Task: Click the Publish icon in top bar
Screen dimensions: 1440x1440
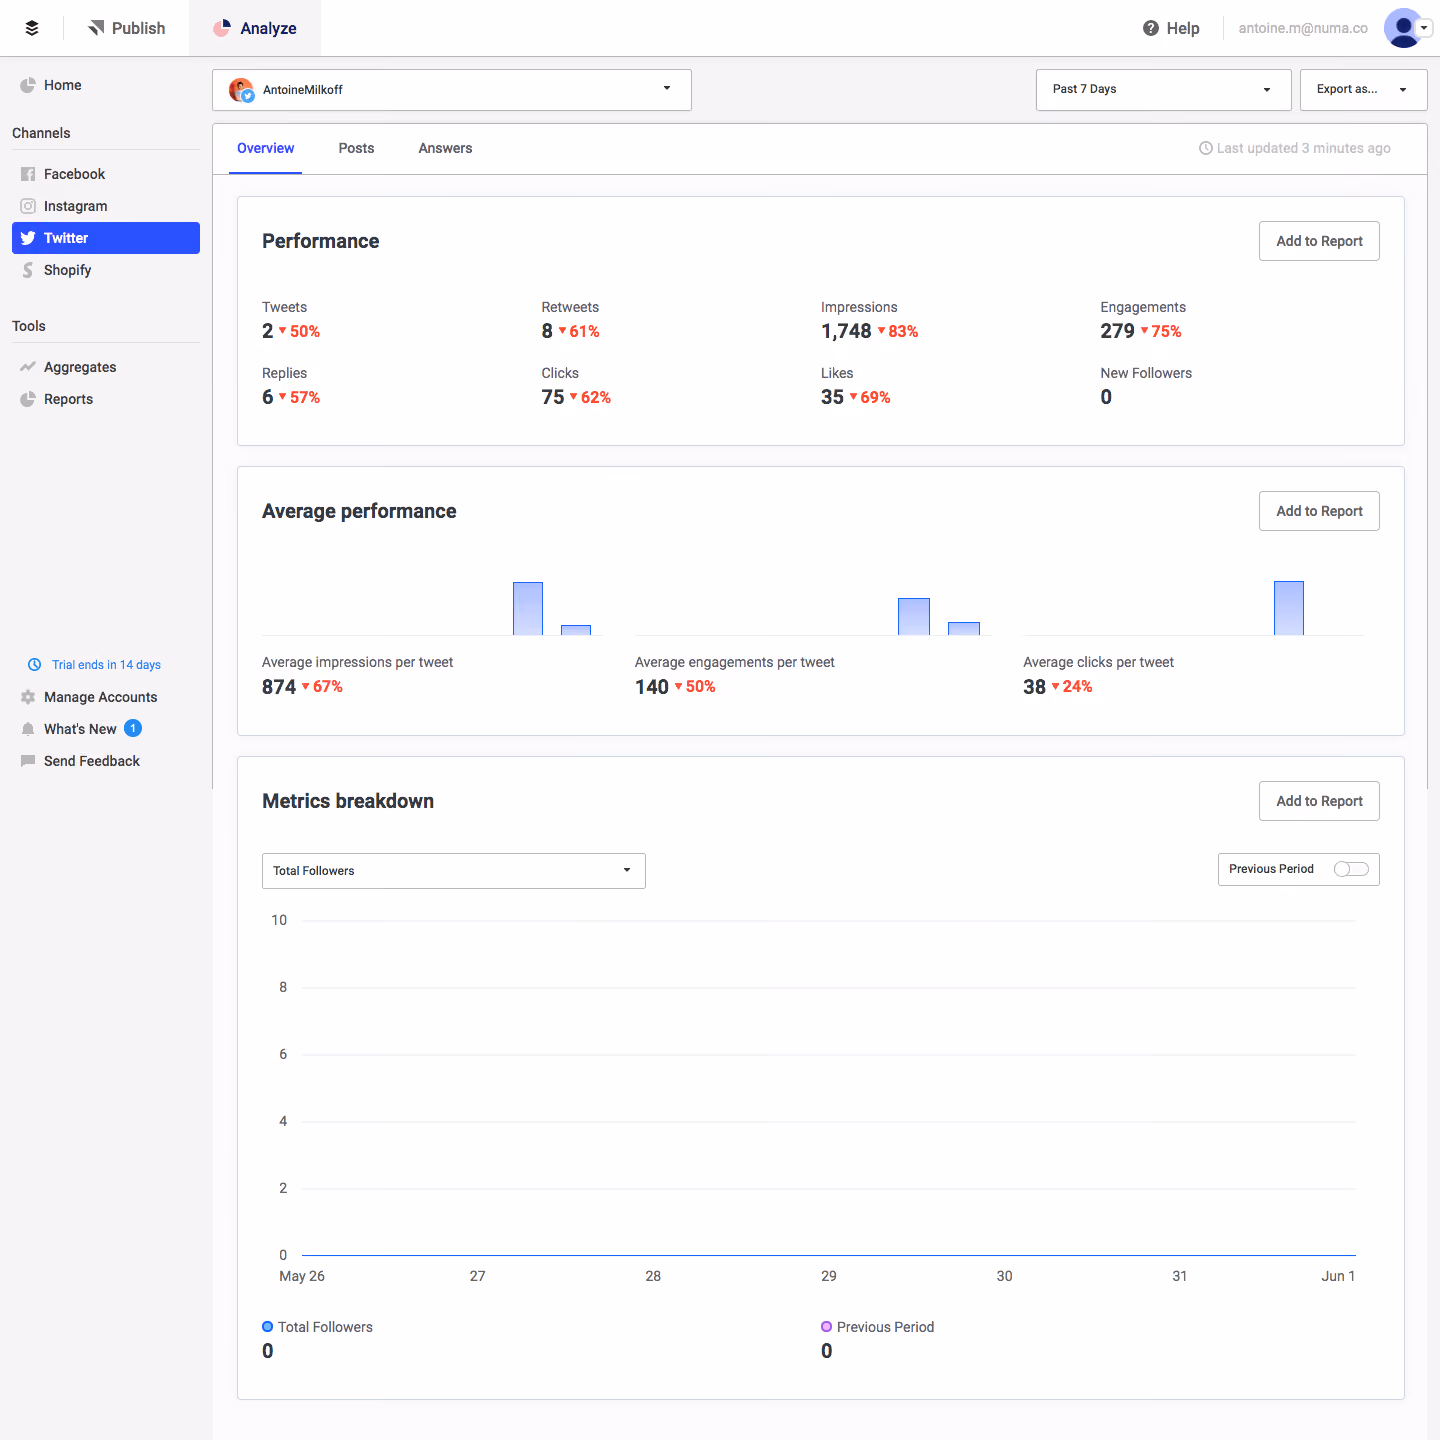Action: tap(96, 28)
